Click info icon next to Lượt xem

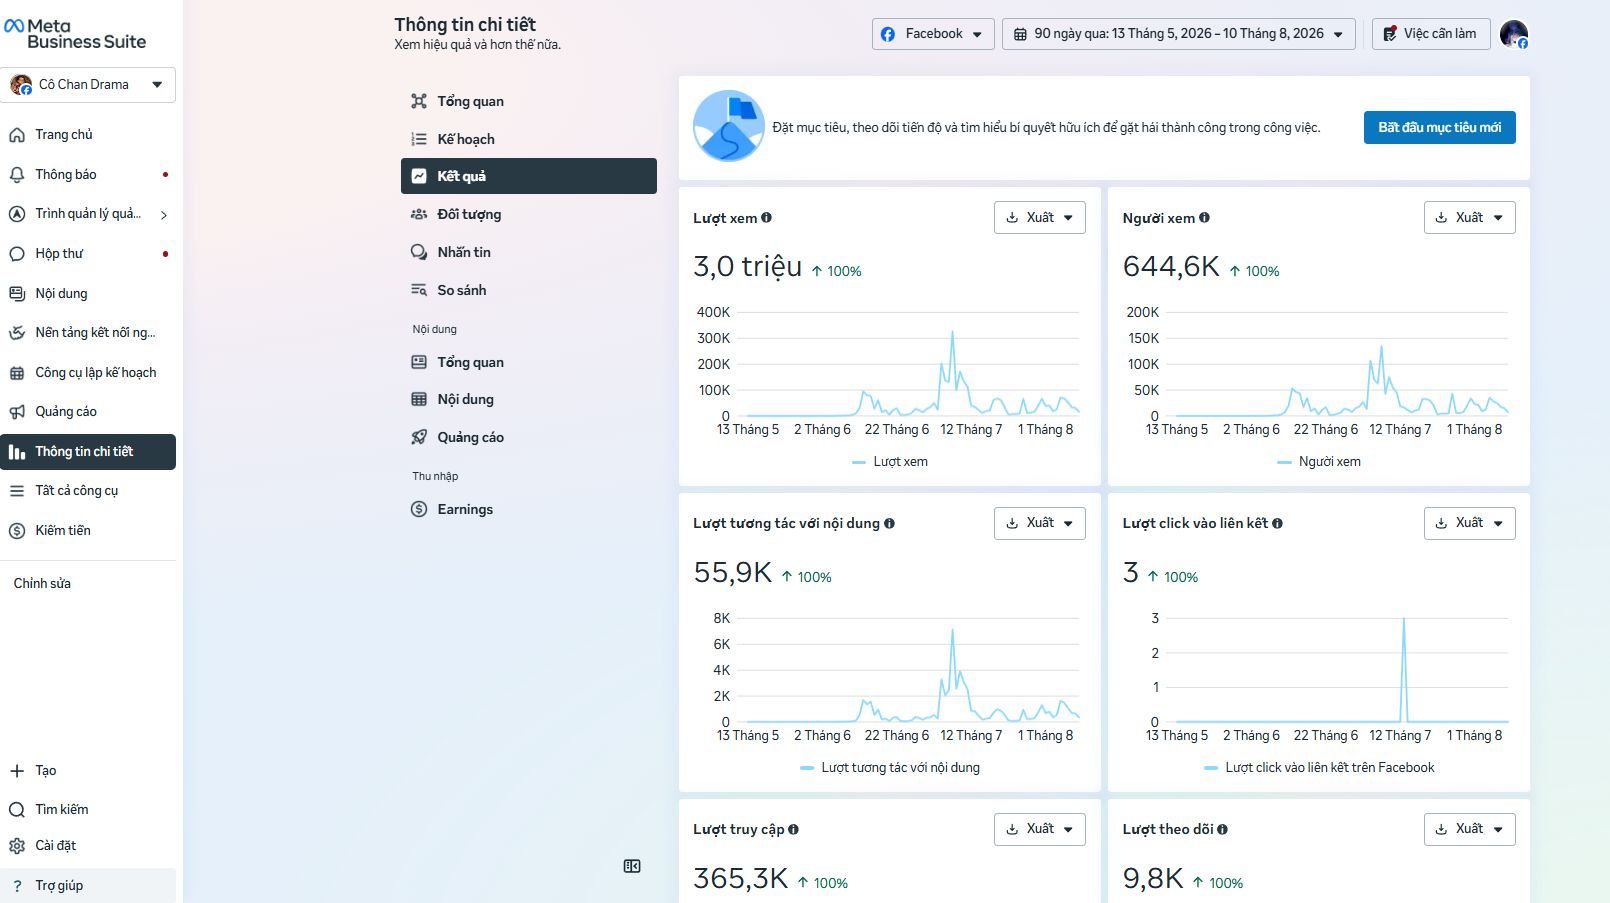tap(767, 218)
